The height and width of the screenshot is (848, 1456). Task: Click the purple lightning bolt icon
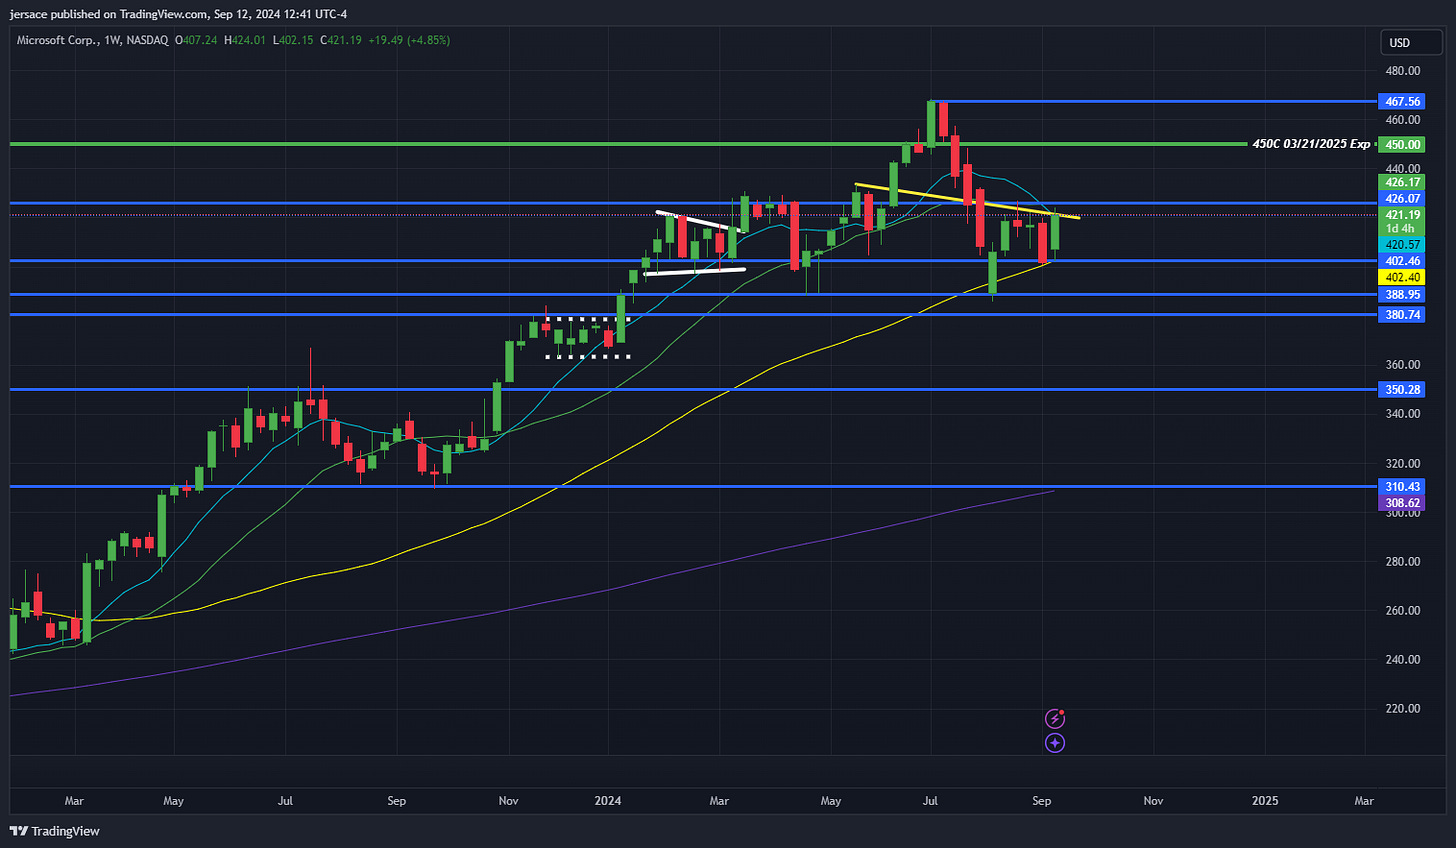pyautogui.click(x=1054, y=719)
